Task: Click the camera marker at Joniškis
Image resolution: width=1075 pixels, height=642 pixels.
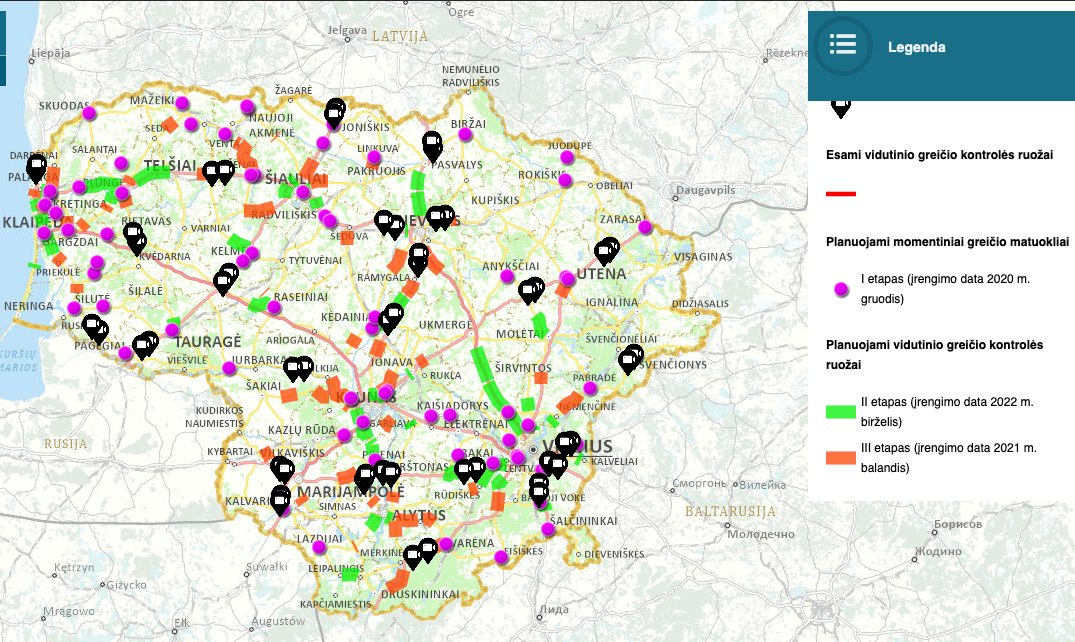Action: 335,112
